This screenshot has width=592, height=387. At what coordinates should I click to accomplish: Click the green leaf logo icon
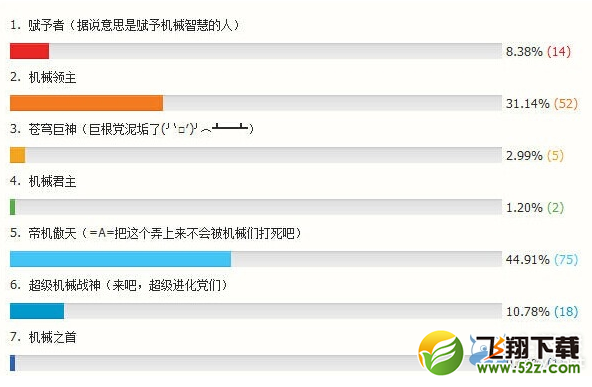pos(441,353)
